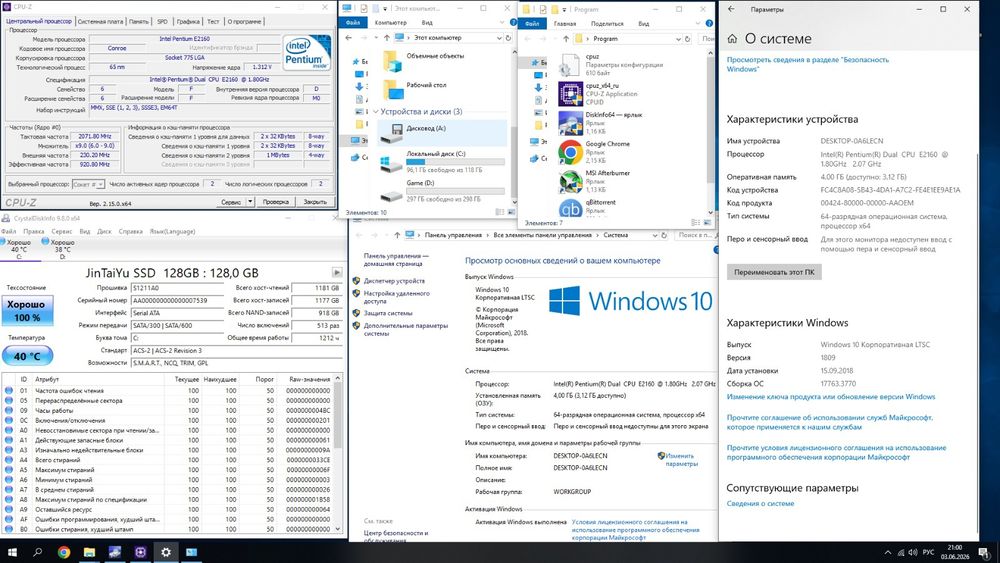The height and width of the screenshot is (563, 1000).
Task: Refresh the Этот компьютер explorer window
Action: tap(508, 38)
